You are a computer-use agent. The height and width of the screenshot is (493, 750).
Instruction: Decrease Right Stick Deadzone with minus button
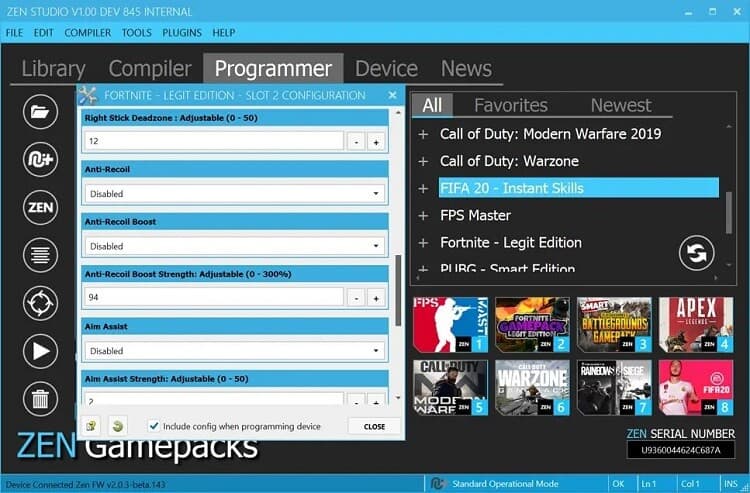(x=356, y=142)
